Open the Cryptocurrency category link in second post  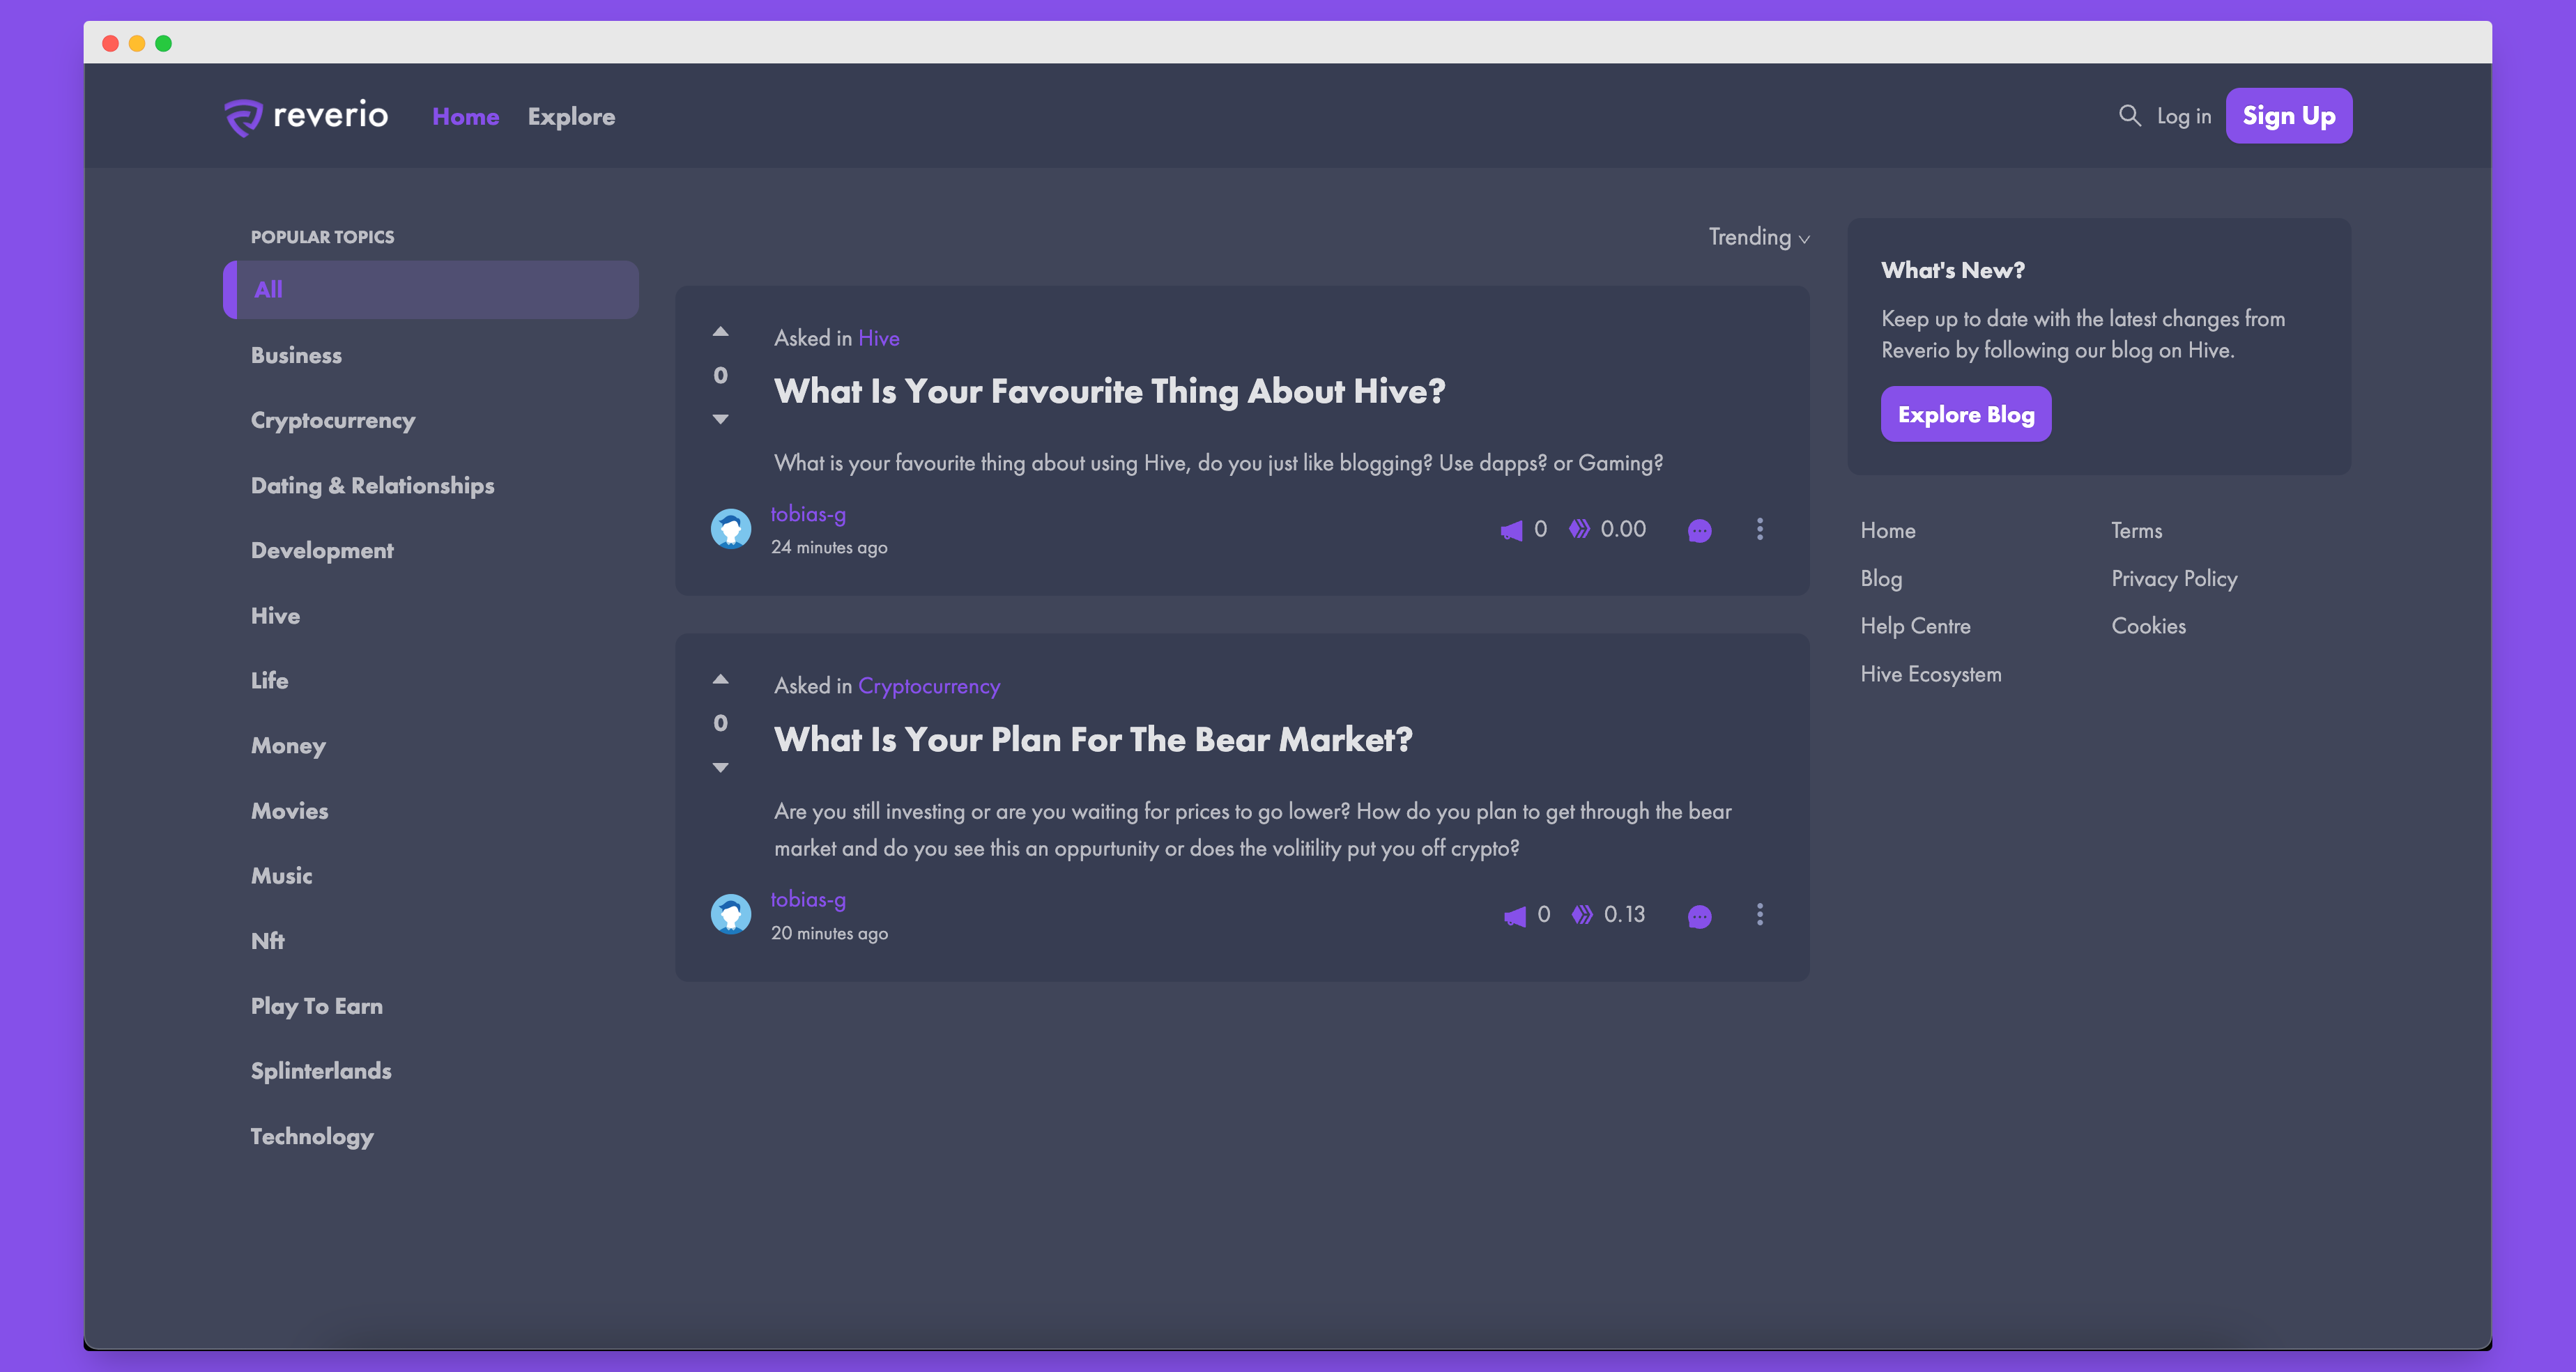pos(928,686)
